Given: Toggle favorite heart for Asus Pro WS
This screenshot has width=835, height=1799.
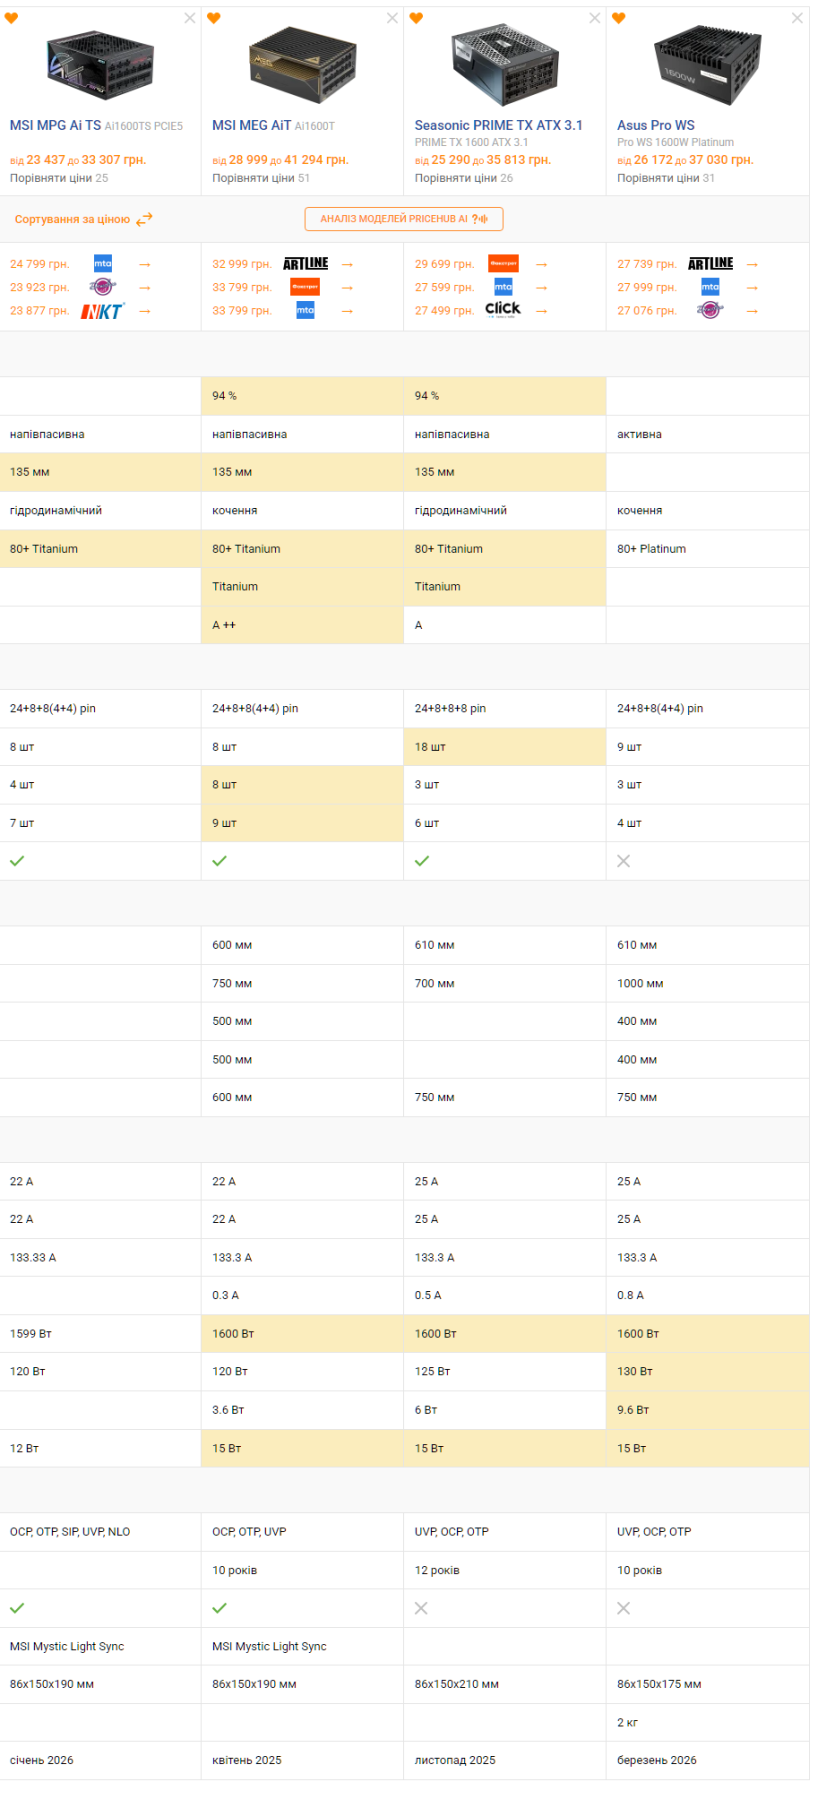Looking at the screenshot, I should point(618,18).
